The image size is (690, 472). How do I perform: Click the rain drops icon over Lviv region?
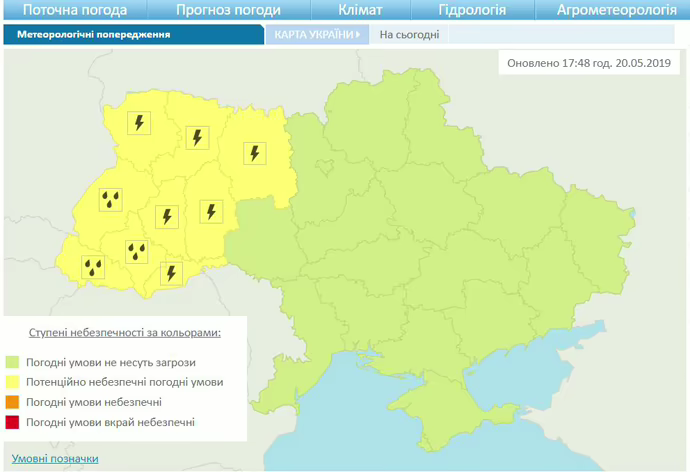(111, 198)
